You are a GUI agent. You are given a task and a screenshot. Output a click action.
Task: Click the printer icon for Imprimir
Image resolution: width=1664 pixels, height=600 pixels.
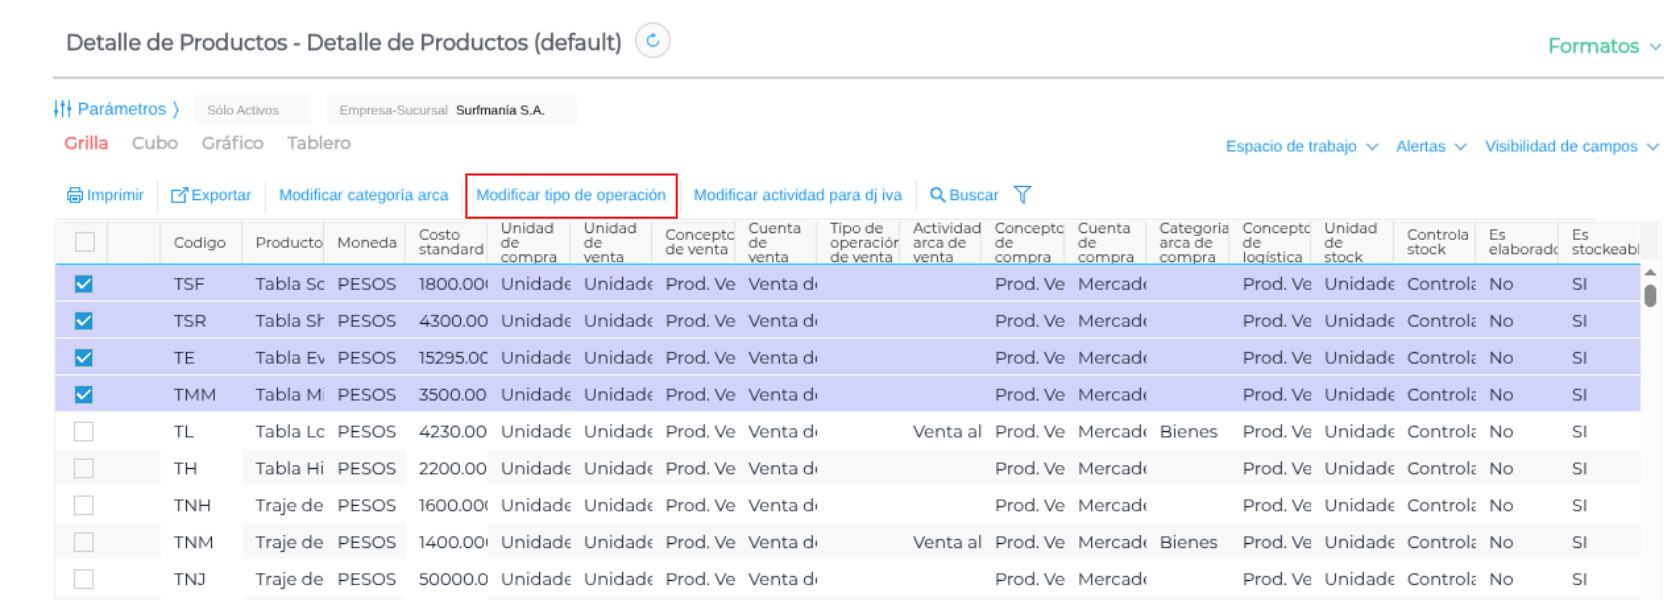point(75,195)
